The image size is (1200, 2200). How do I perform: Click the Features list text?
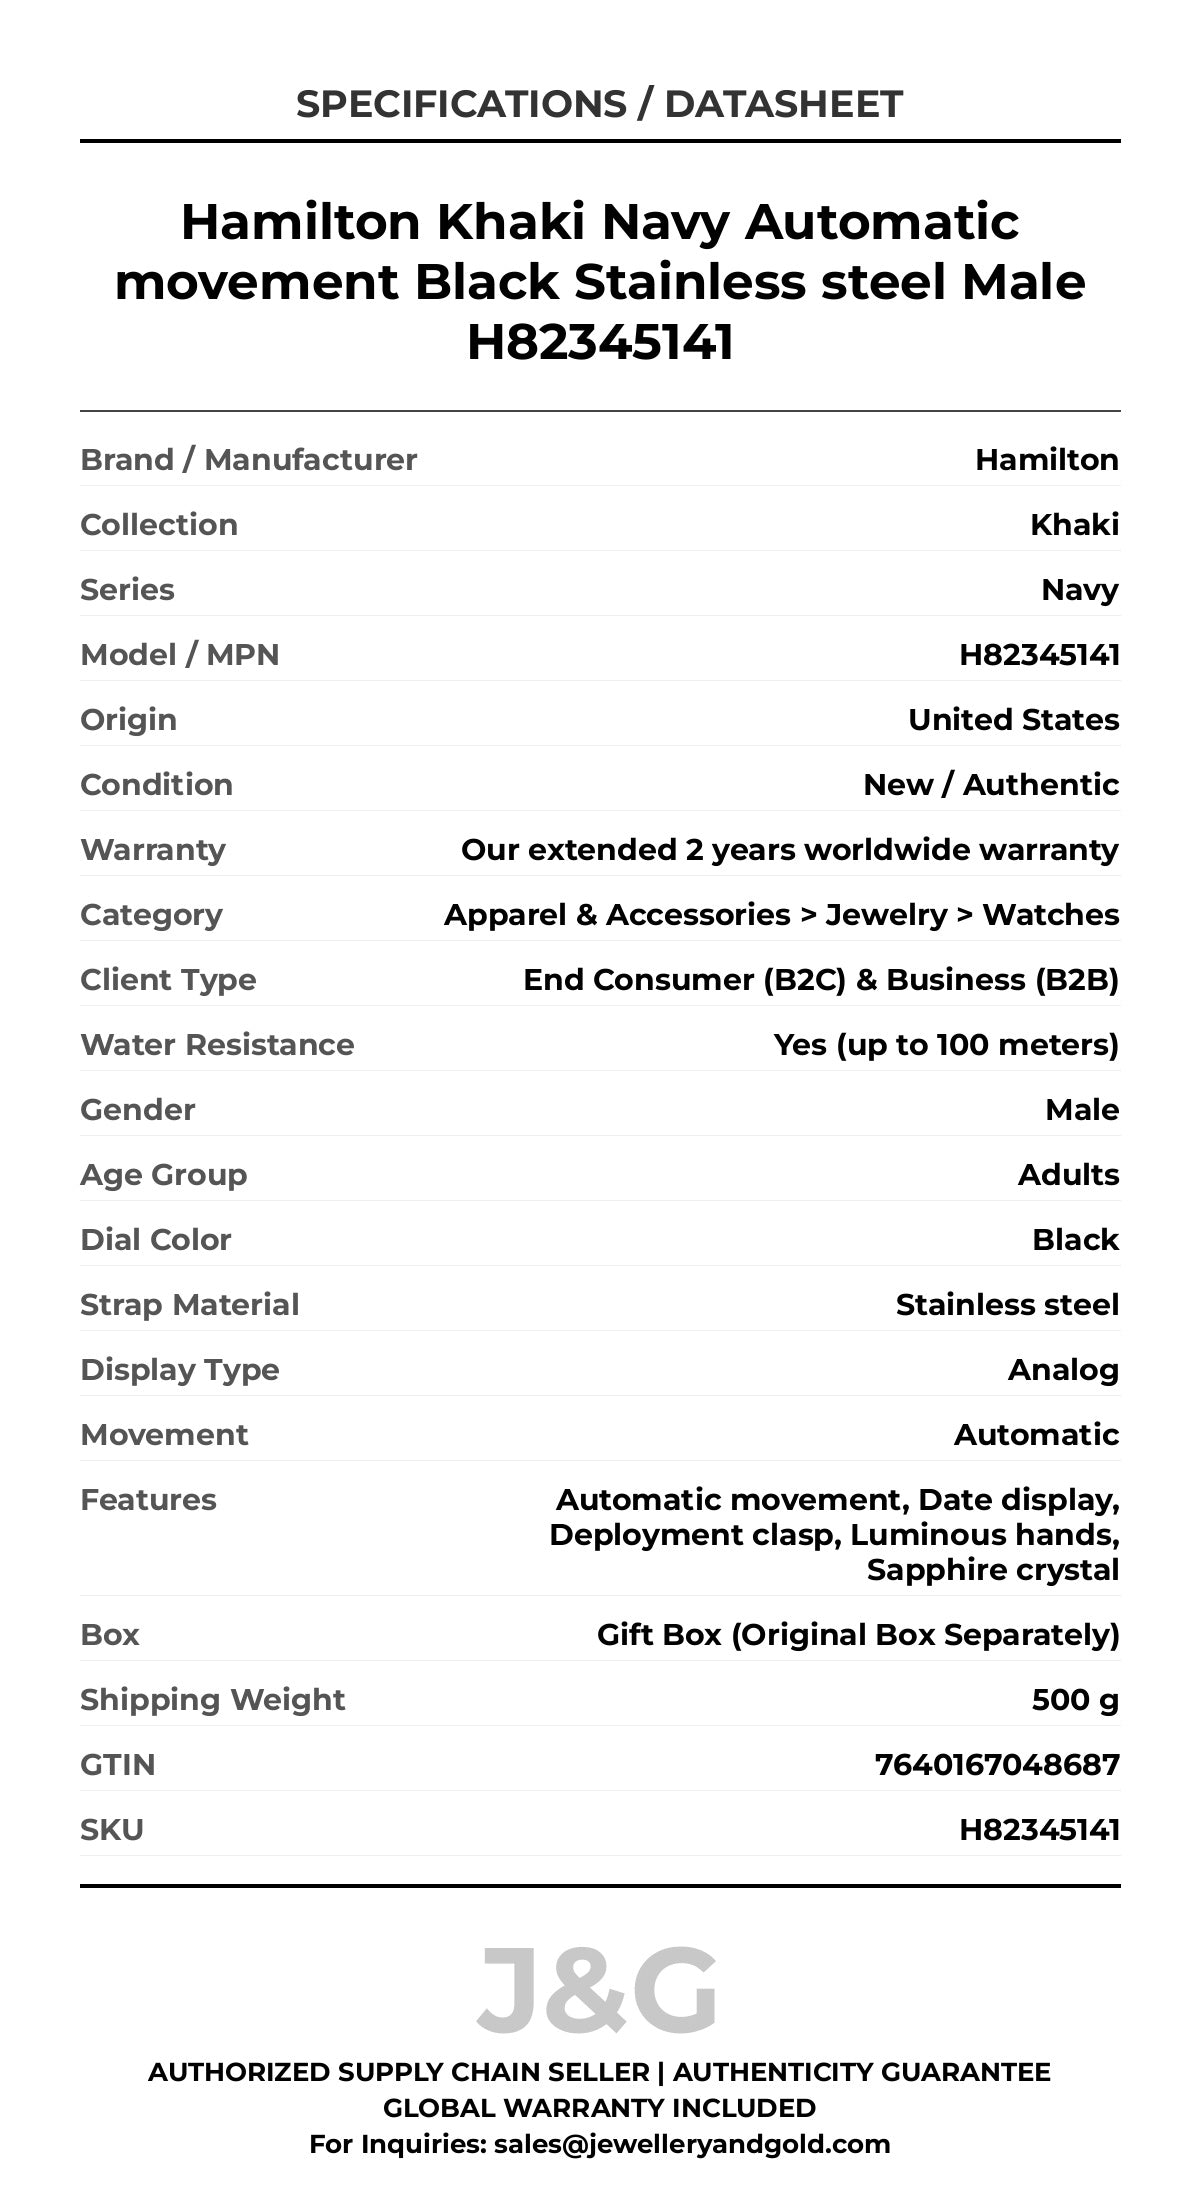coord(835,1534)
